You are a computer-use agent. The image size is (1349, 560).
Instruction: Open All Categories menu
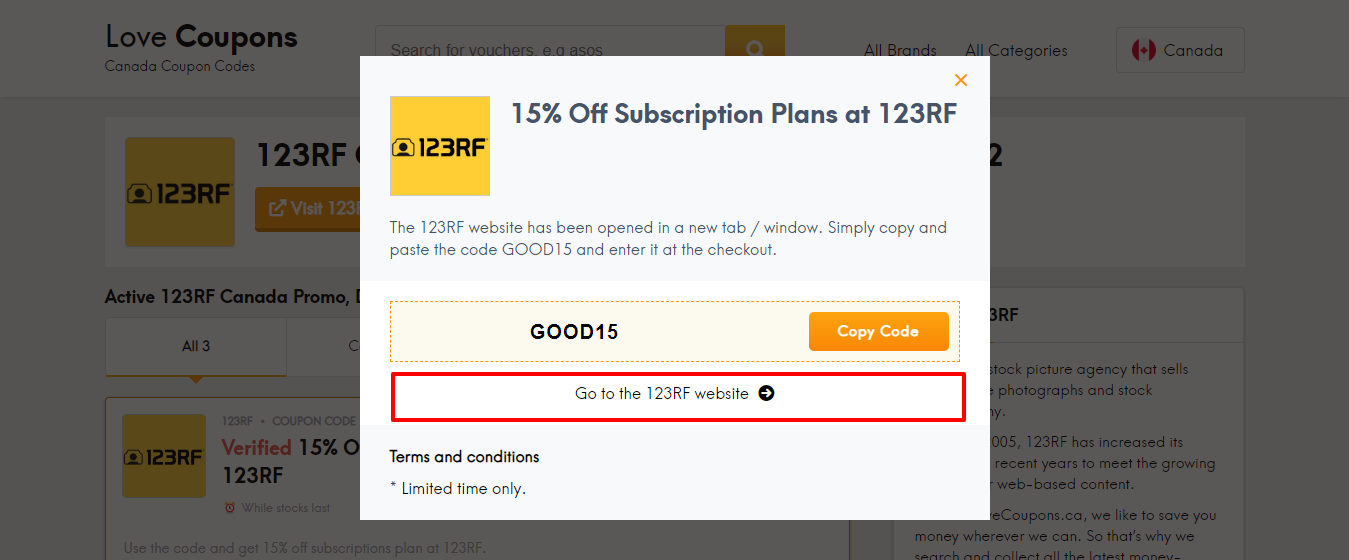(1016, 50)
